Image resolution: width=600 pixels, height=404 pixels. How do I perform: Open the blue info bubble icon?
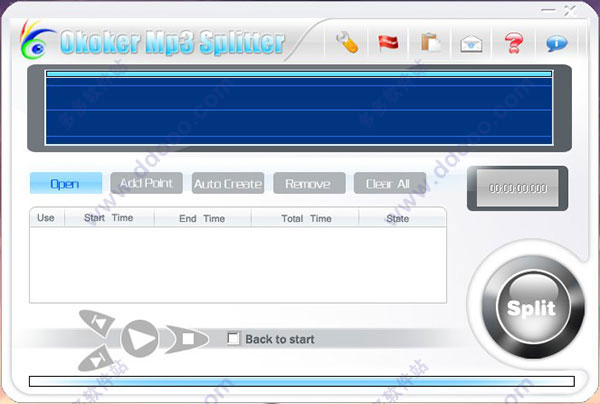(x=556, y=43)
